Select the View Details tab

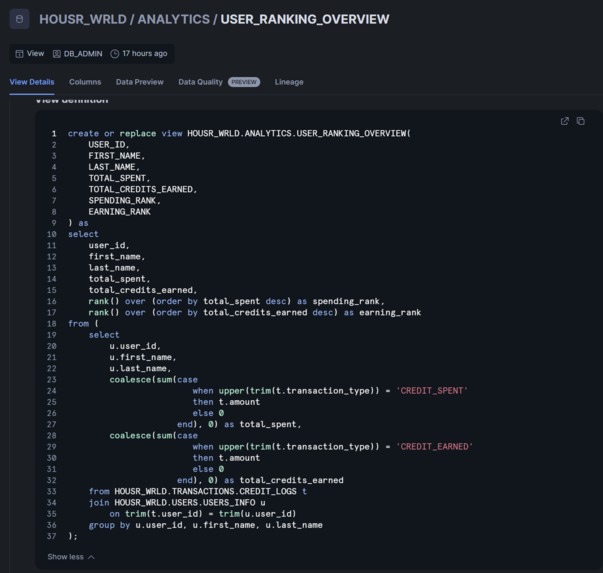click(x=32, y=82)
